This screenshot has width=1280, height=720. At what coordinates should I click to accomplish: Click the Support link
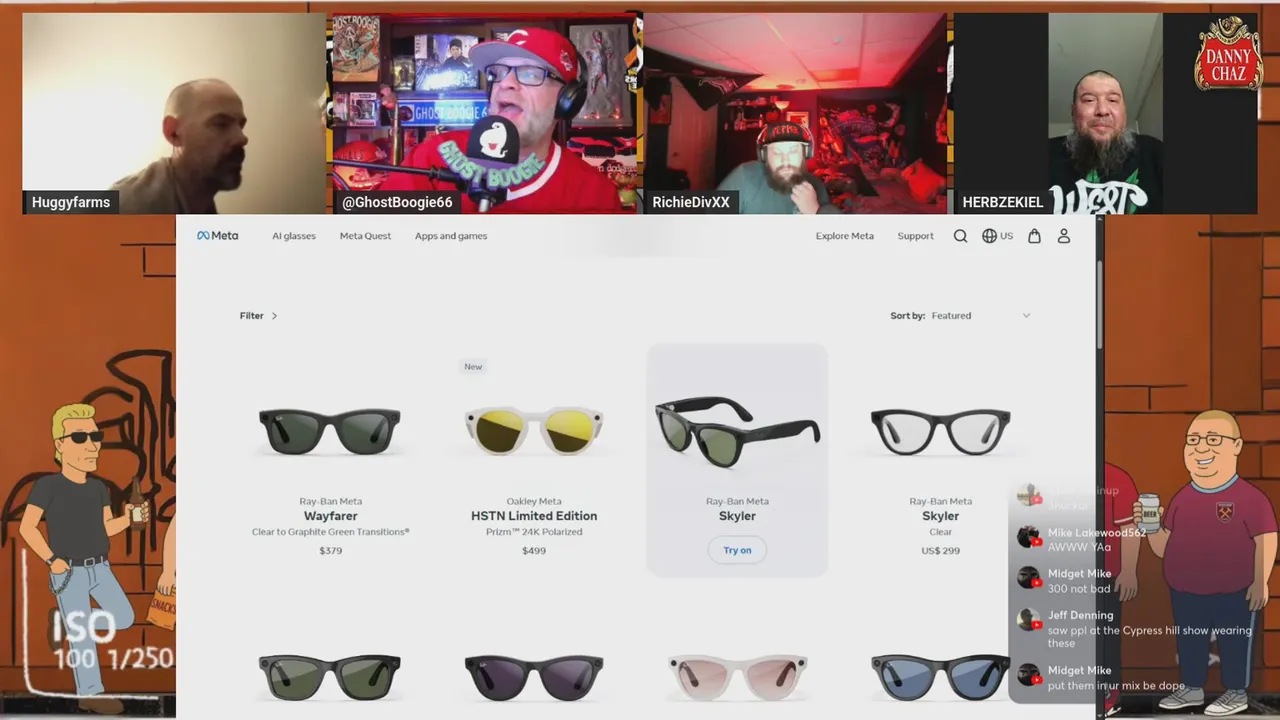tap(915, 236)
